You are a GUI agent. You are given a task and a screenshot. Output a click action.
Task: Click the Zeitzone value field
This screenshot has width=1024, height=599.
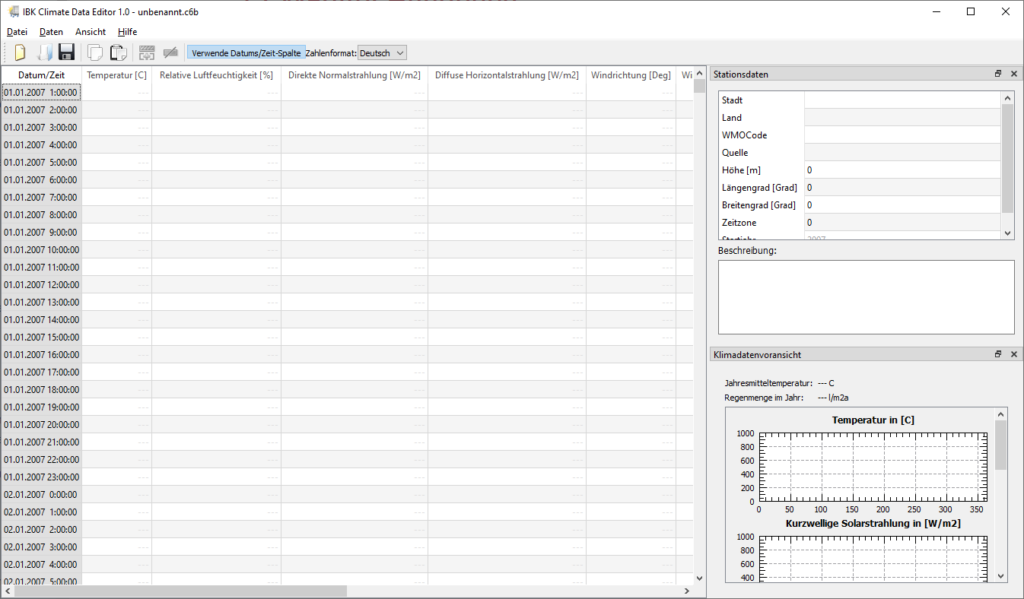903,223
